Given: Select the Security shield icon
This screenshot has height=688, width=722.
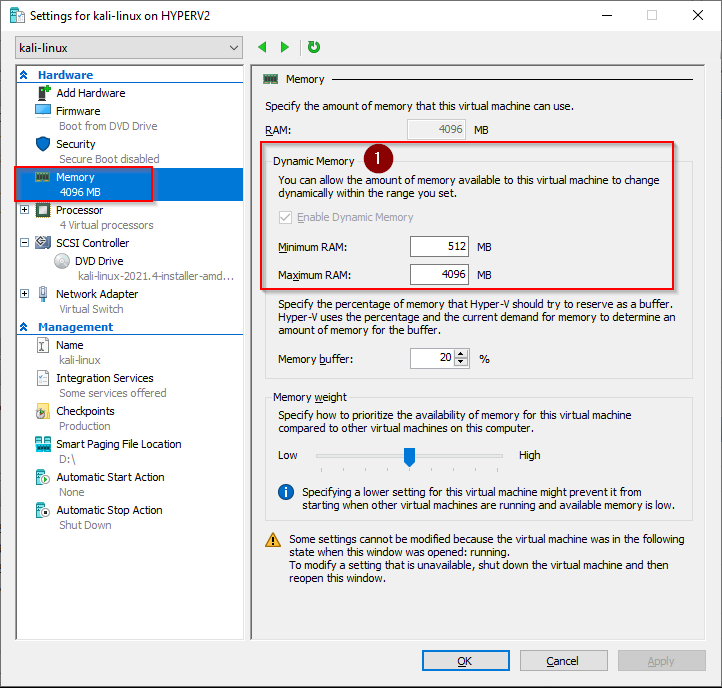Looking at the screenshot, I should pyautogui.click(x=43, y=144).
